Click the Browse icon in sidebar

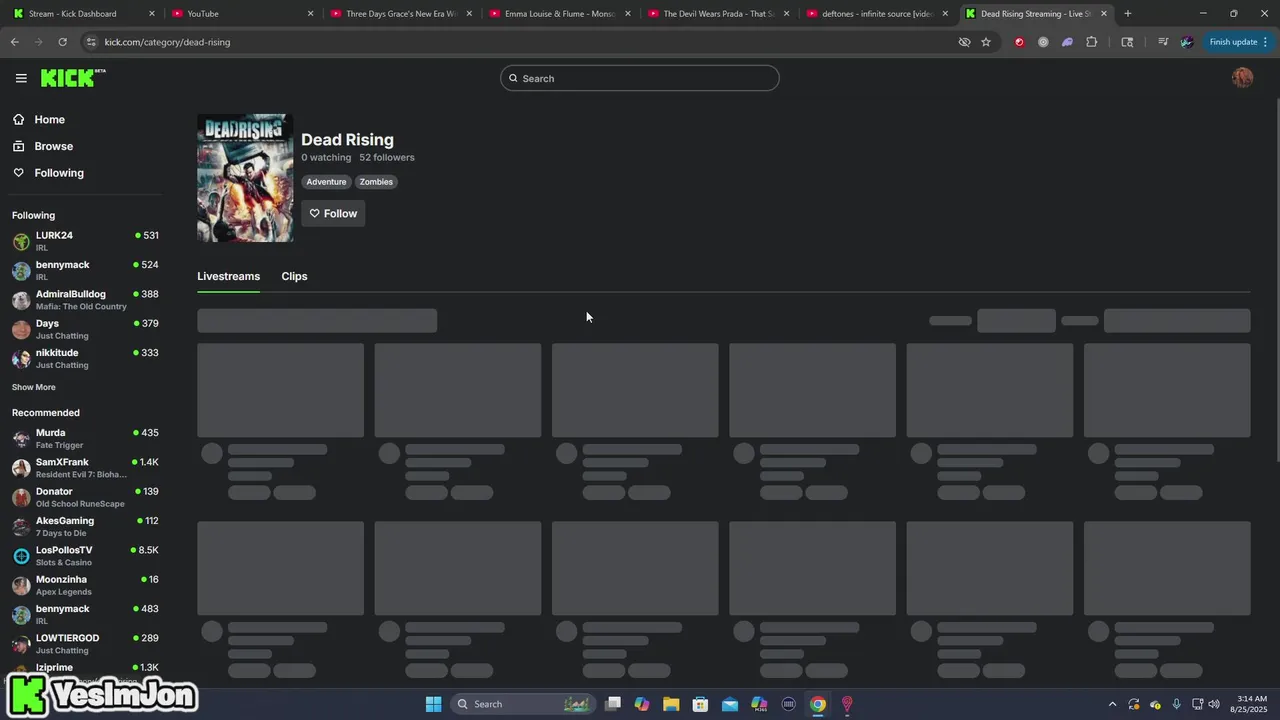(18, 146)
